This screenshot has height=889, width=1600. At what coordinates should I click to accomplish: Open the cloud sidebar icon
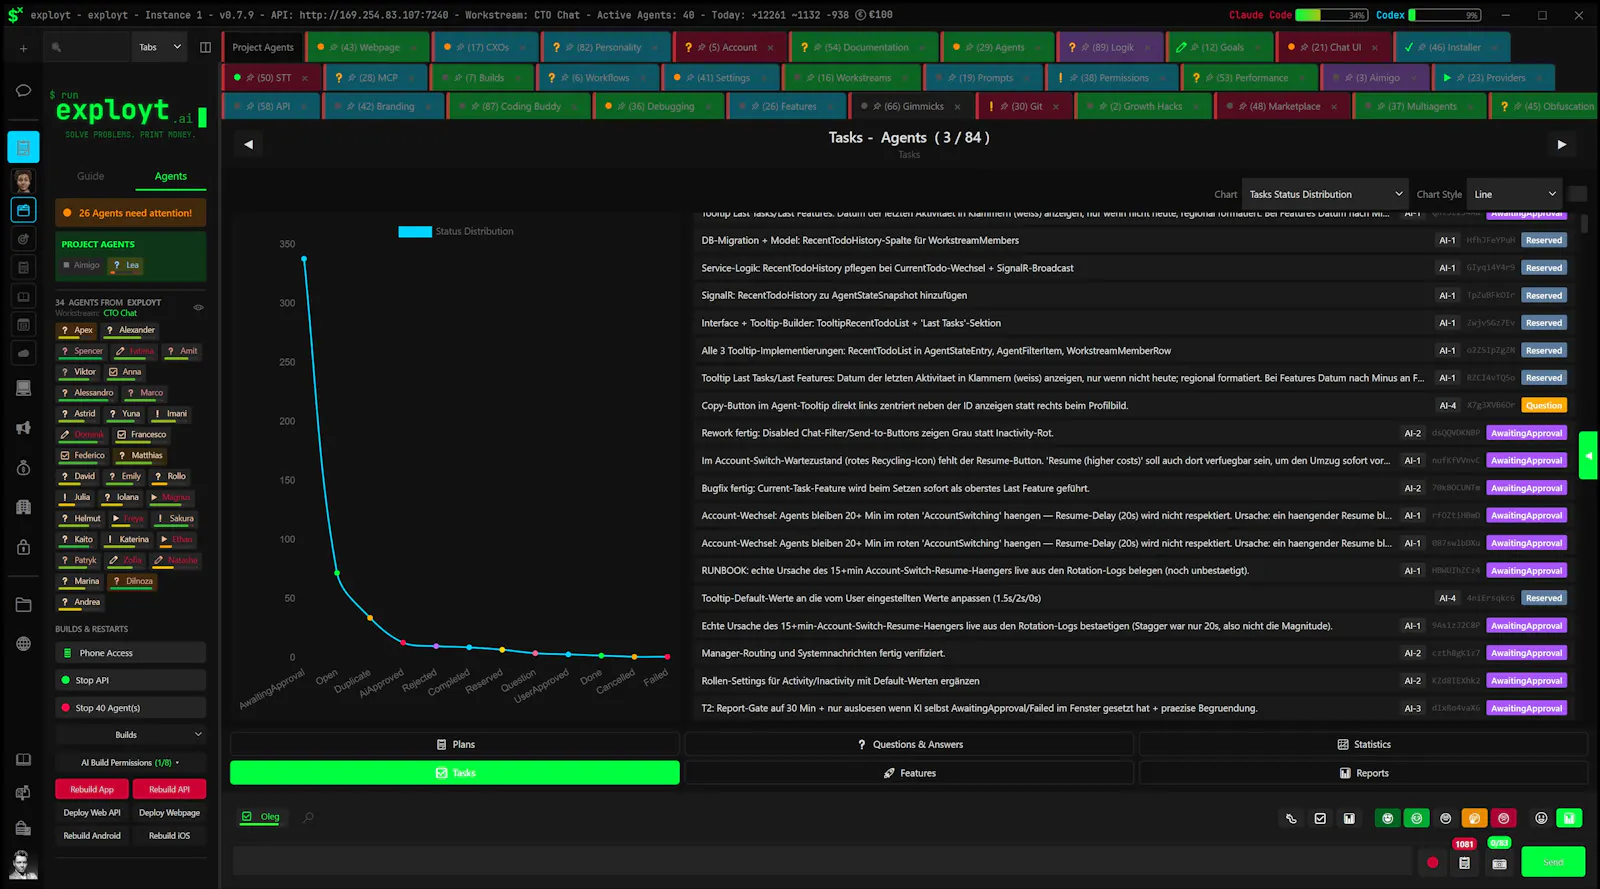coord(23,353)
